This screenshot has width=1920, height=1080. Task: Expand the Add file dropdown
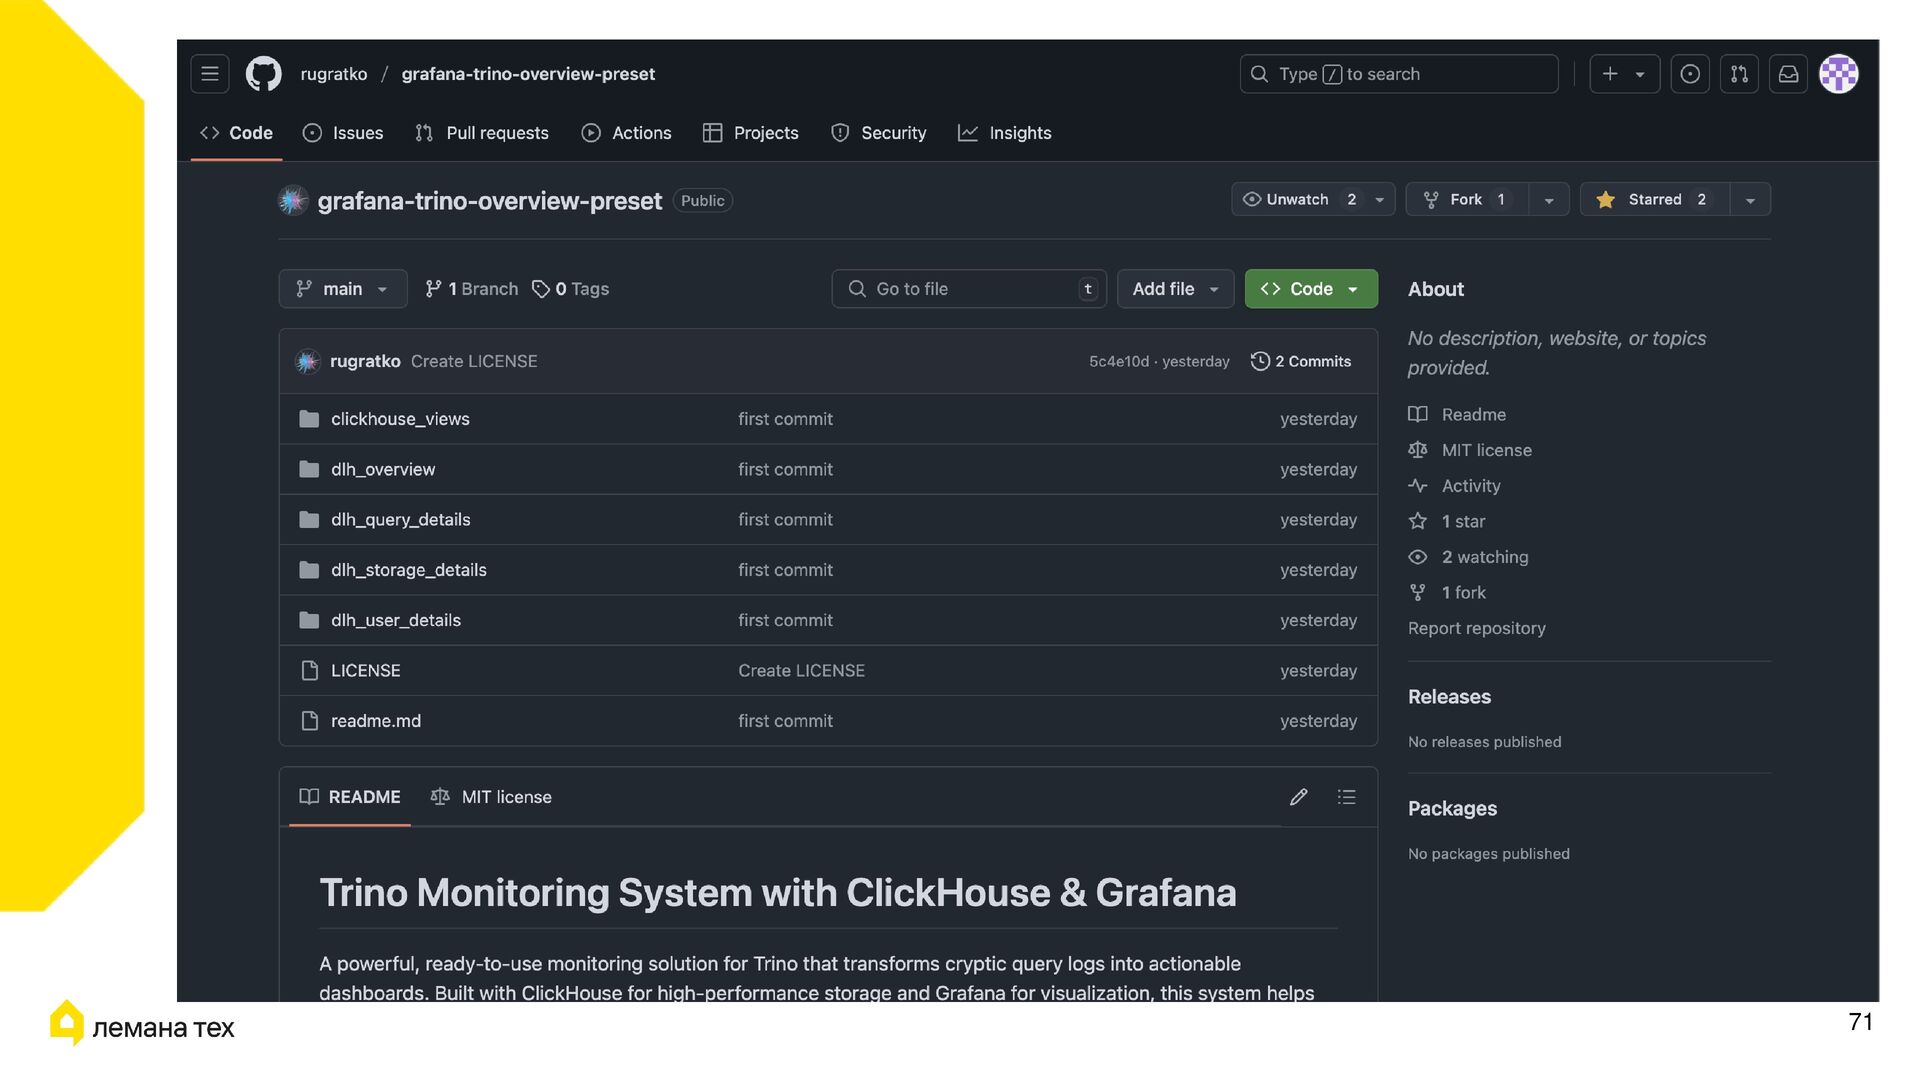pos(1174,289)
